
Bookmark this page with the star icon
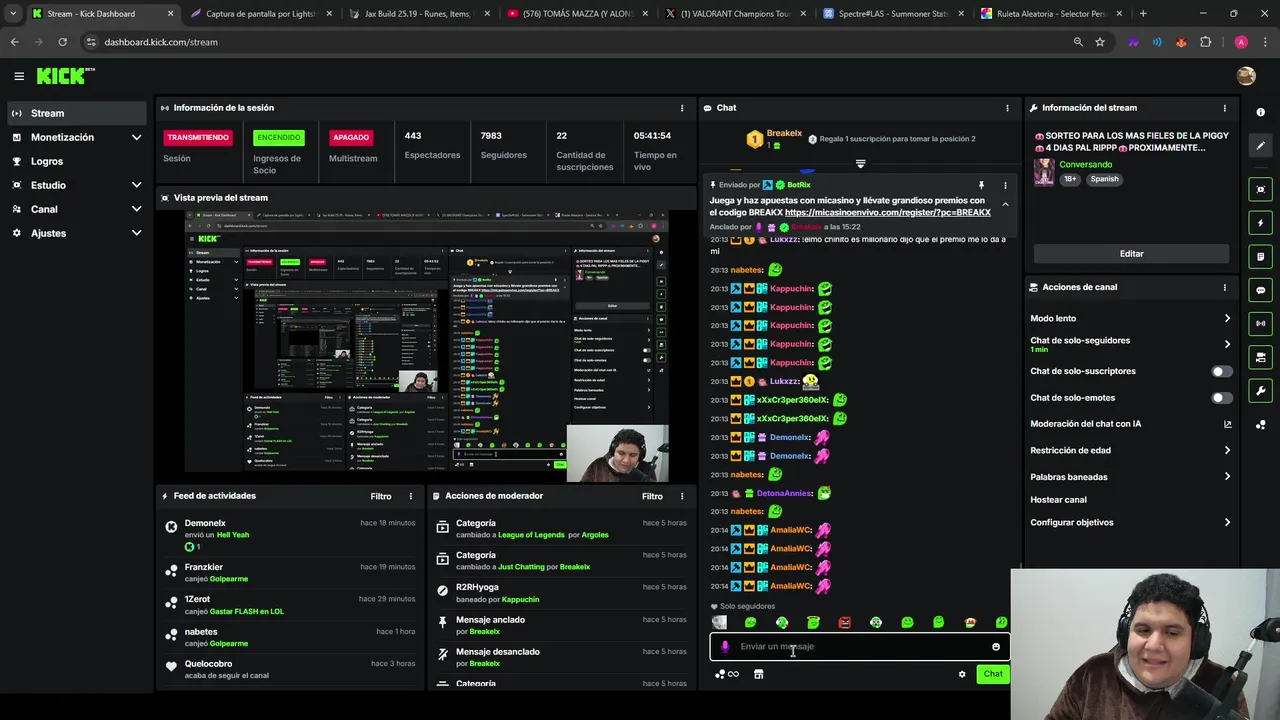pos(1100,42)
